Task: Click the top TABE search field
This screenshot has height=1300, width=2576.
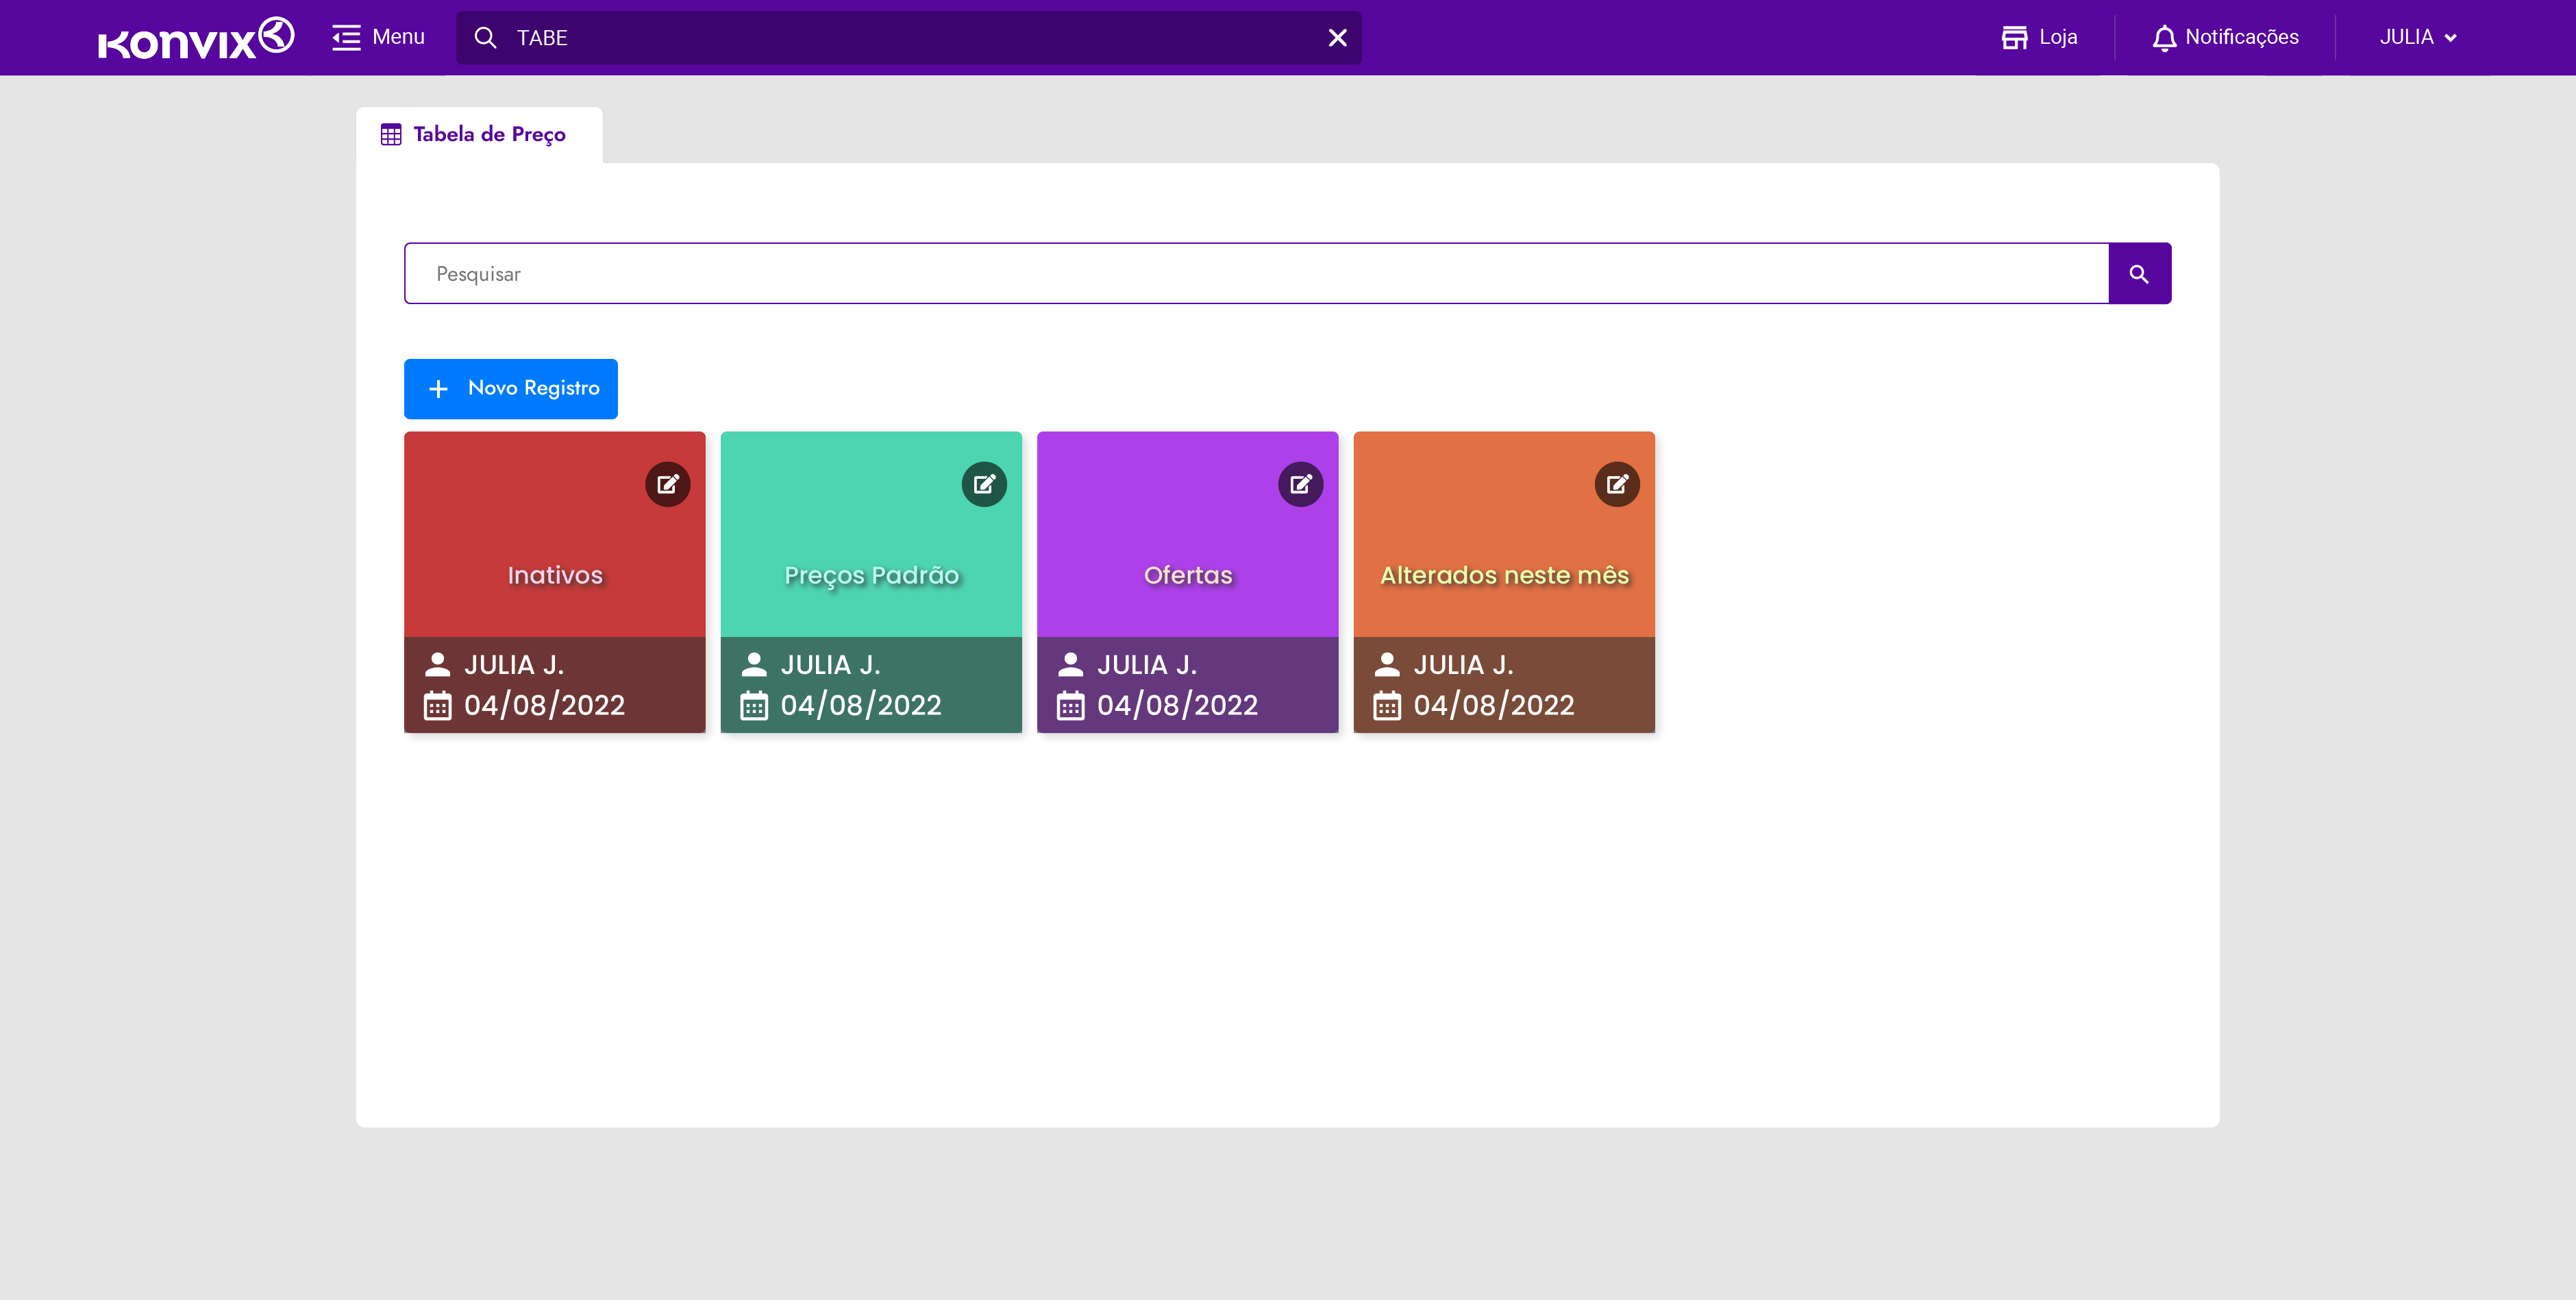Action: pyautogui.click(x=900, y=38)
